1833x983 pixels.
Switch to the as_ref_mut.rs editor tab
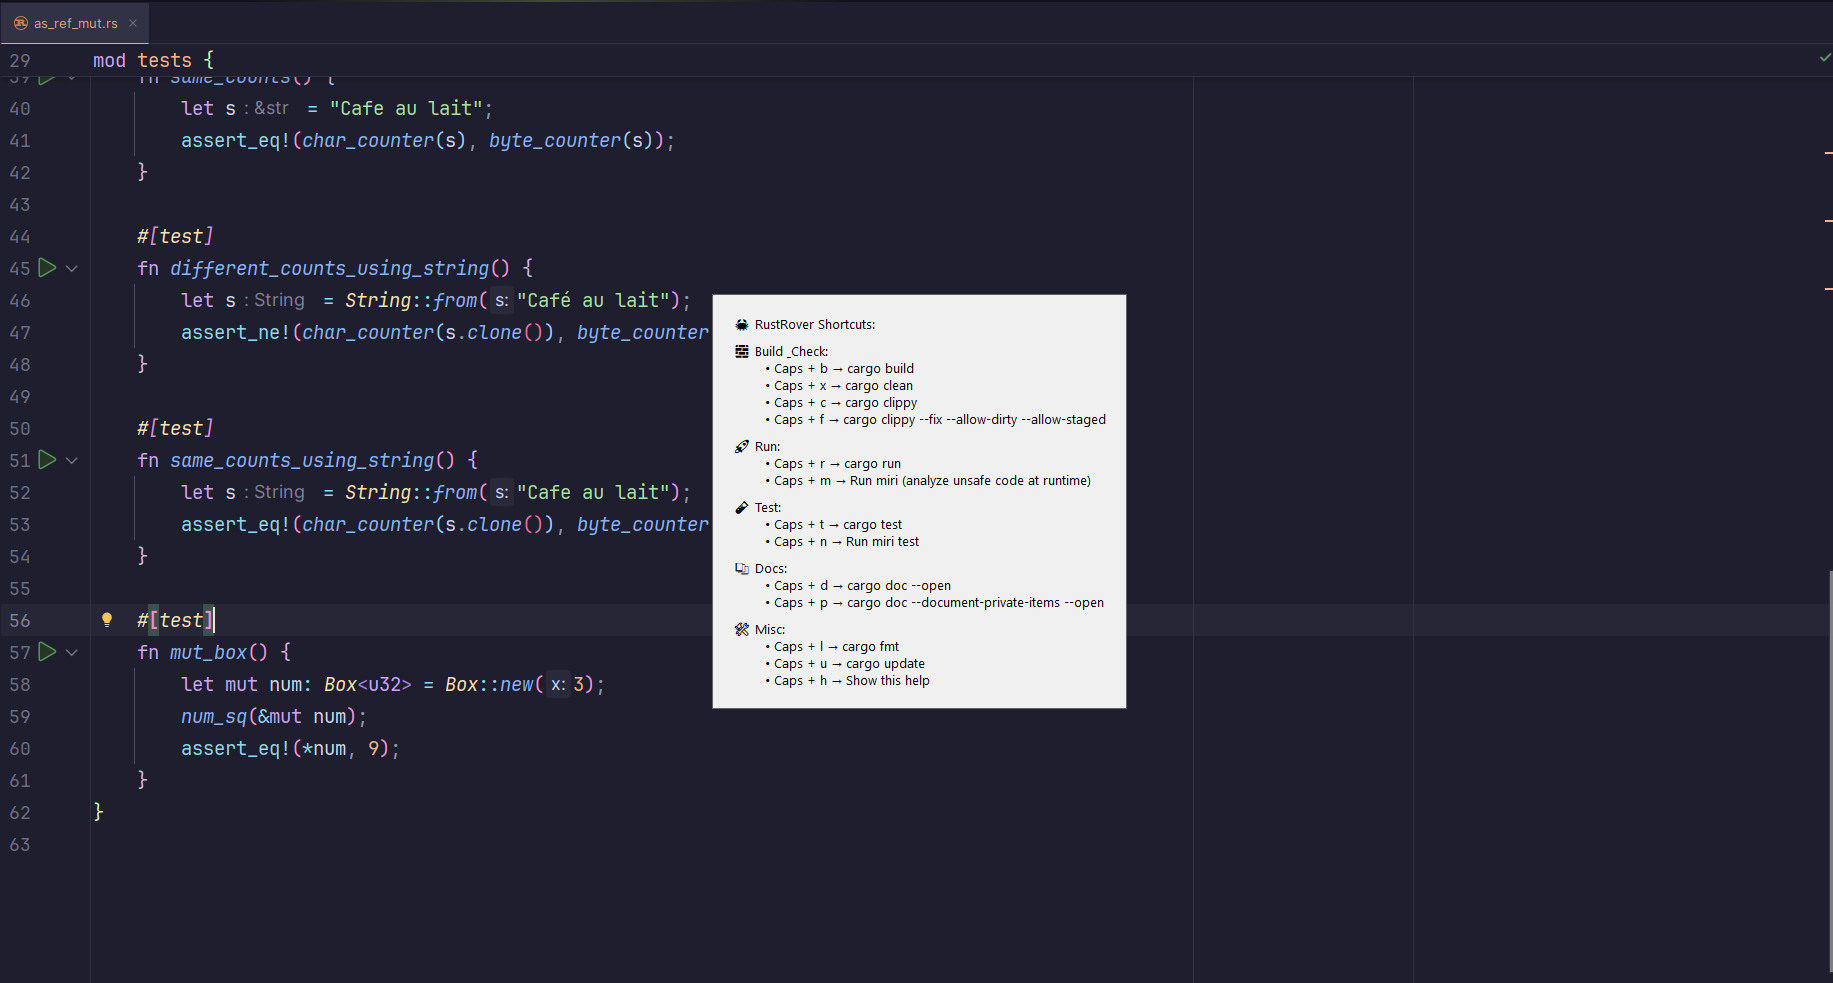[75, 23]
